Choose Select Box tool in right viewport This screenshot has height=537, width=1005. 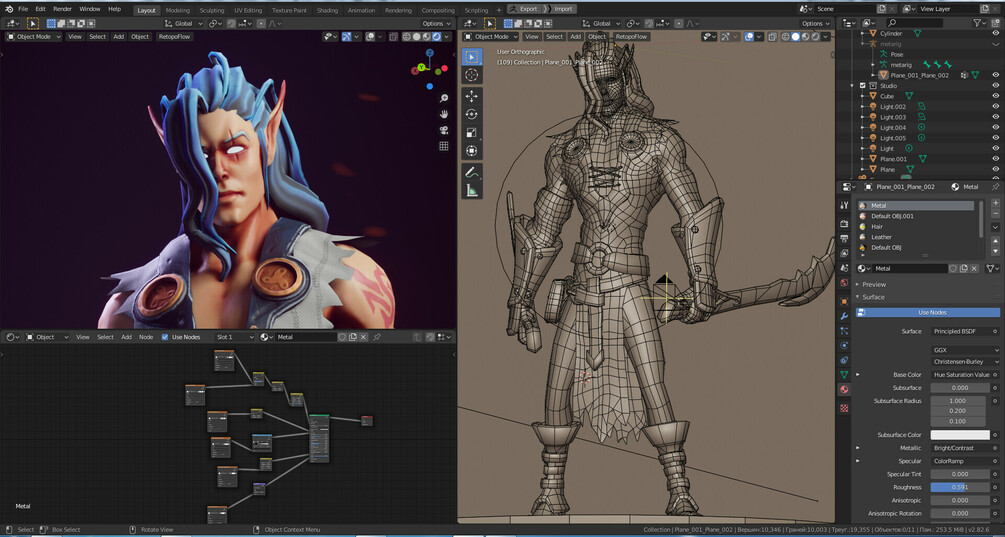tap(472, 56)
